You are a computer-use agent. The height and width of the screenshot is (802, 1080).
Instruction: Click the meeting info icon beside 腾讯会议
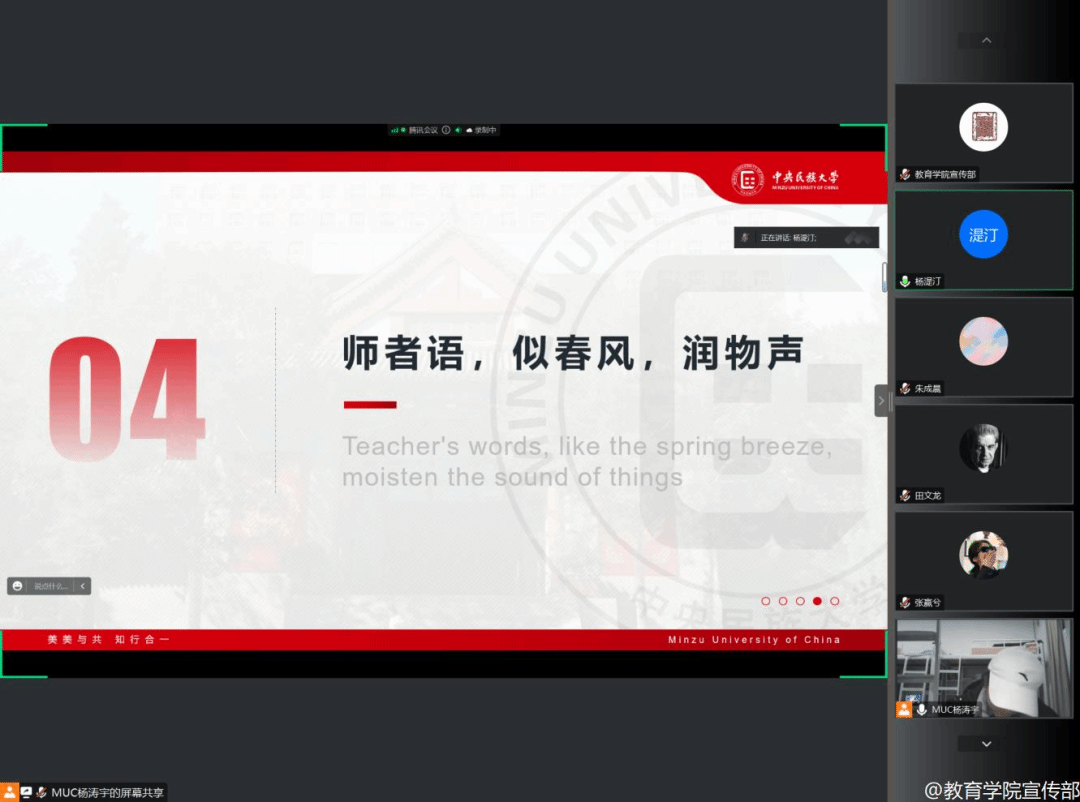pyautogui.click(x=446, y=130)
